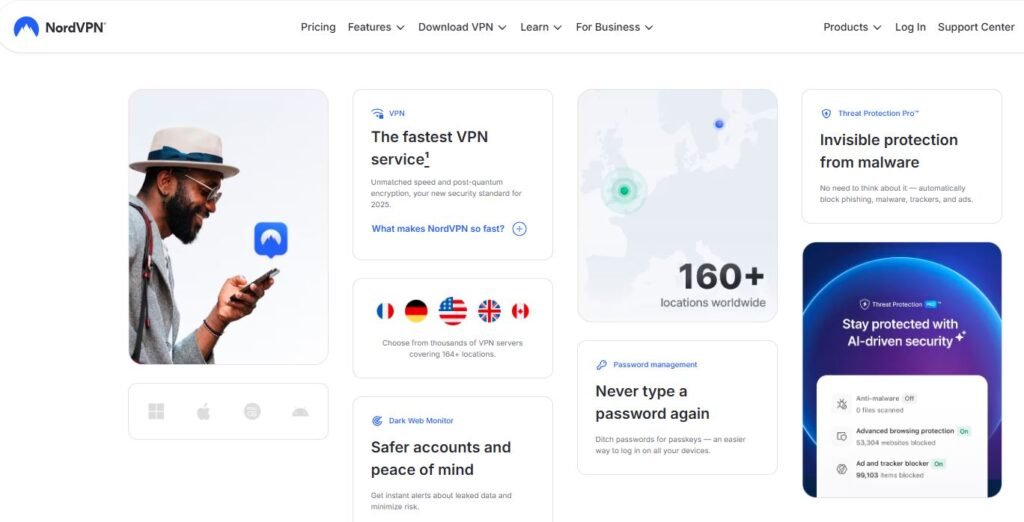This screenshot has width=1024, height=522.
Task: Choose the Android platform icon
Action: [300, 412]
